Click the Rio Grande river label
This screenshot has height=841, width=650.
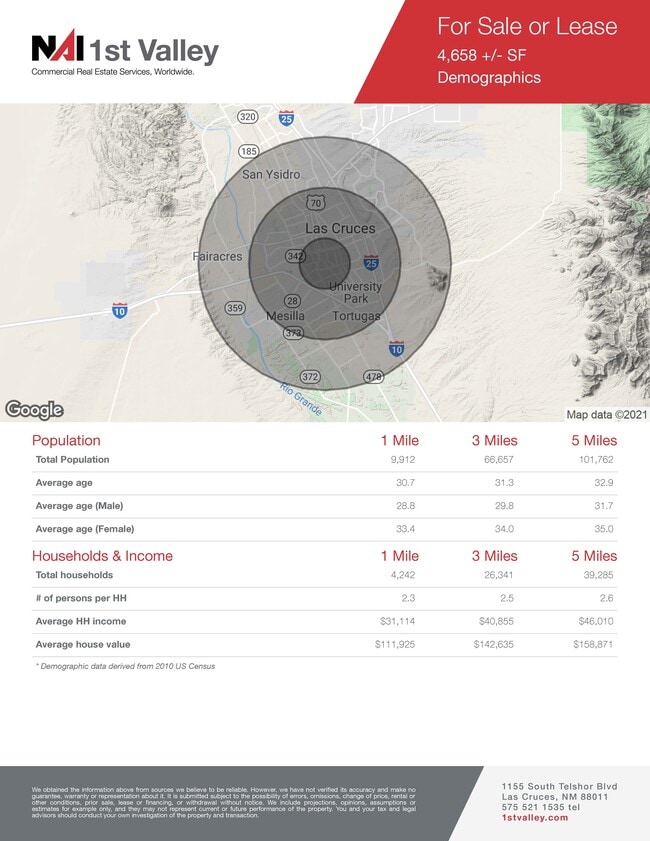[300, 400]
